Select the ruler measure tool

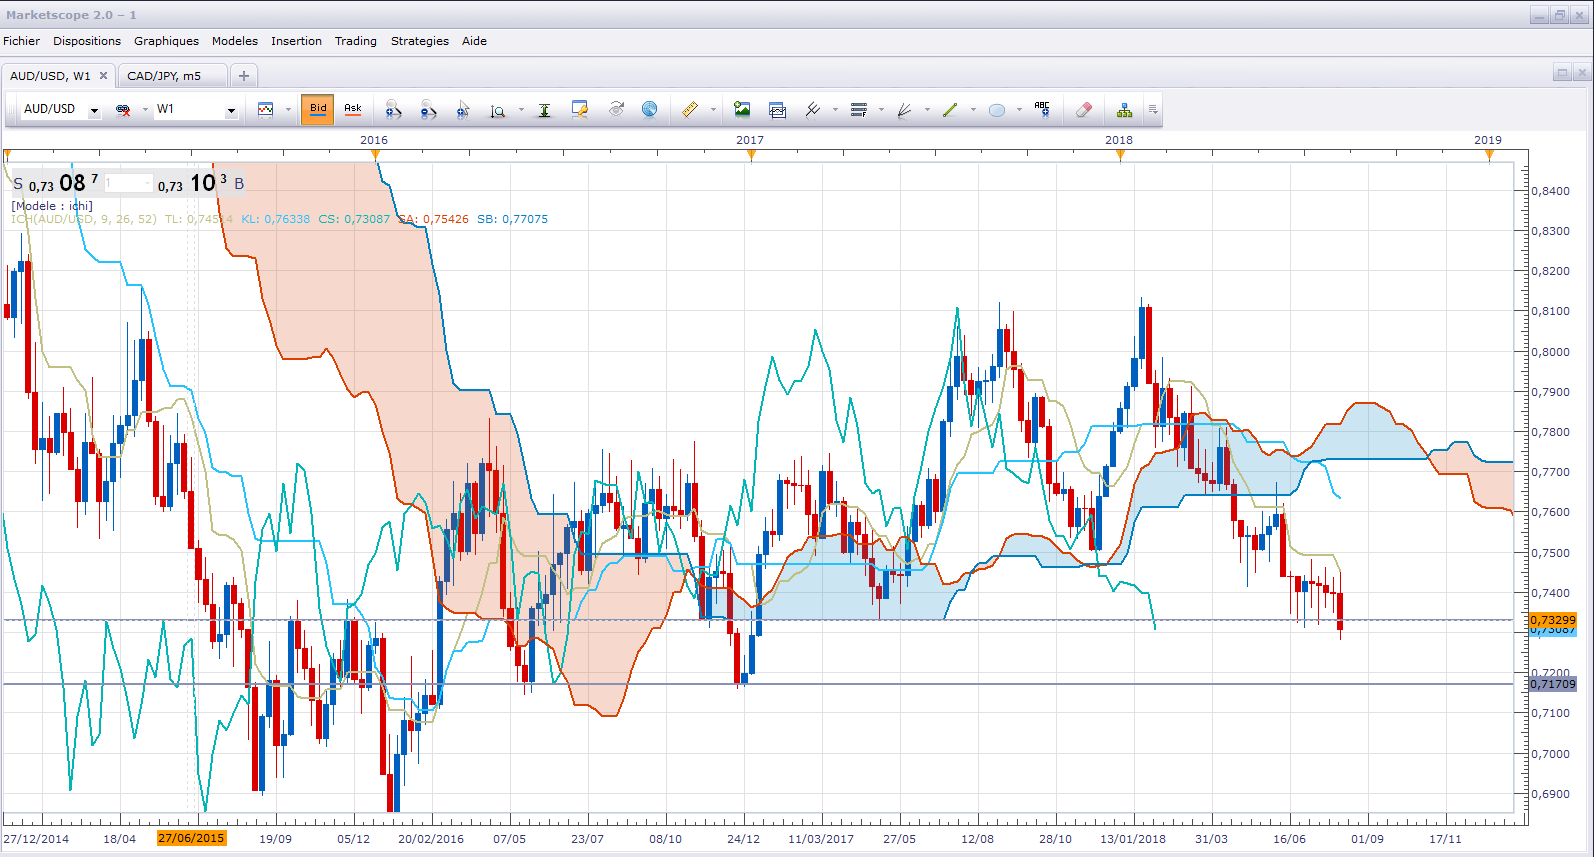[x=690, y=109]
